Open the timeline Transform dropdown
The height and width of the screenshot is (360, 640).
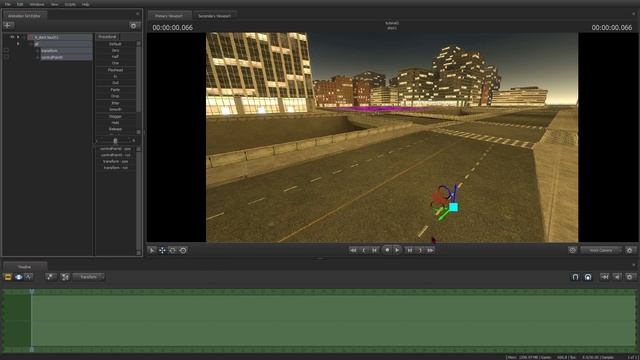pyautogui.click(x=89, y=277)
